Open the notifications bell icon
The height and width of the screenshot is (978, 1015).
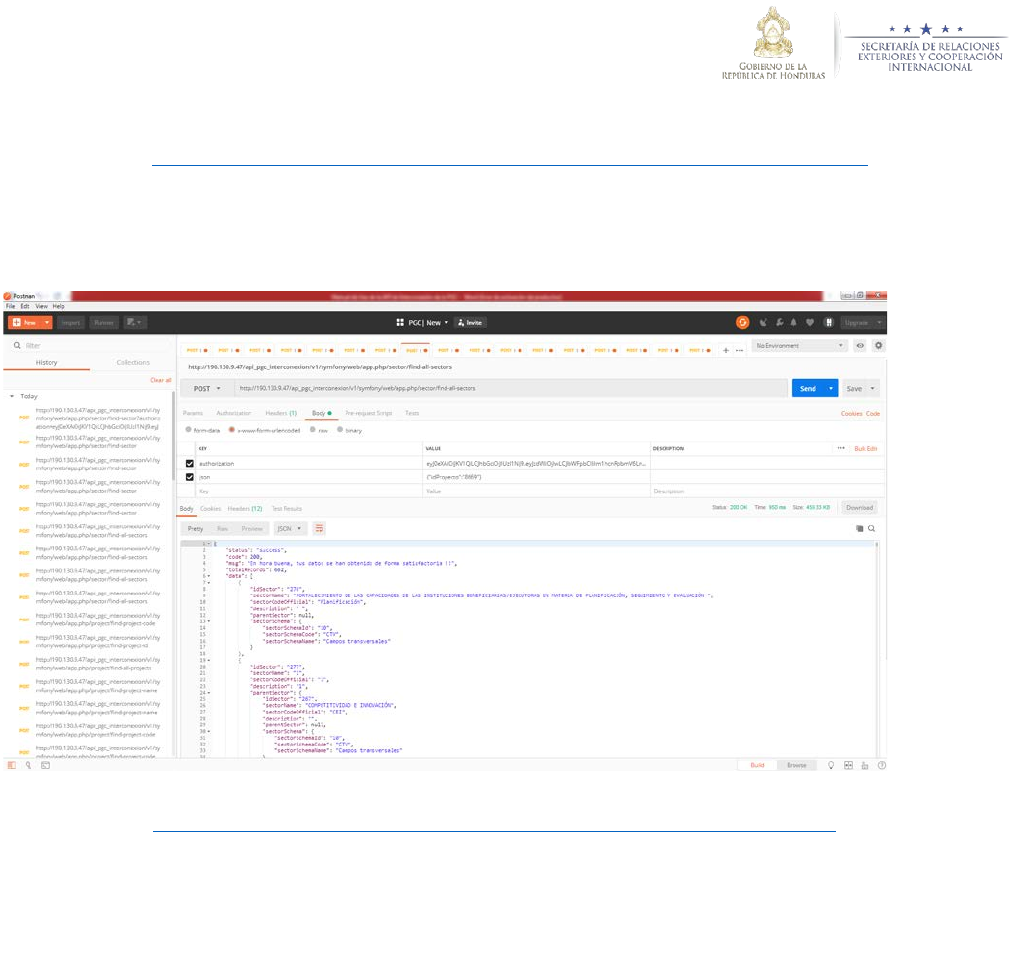[794, 322]
